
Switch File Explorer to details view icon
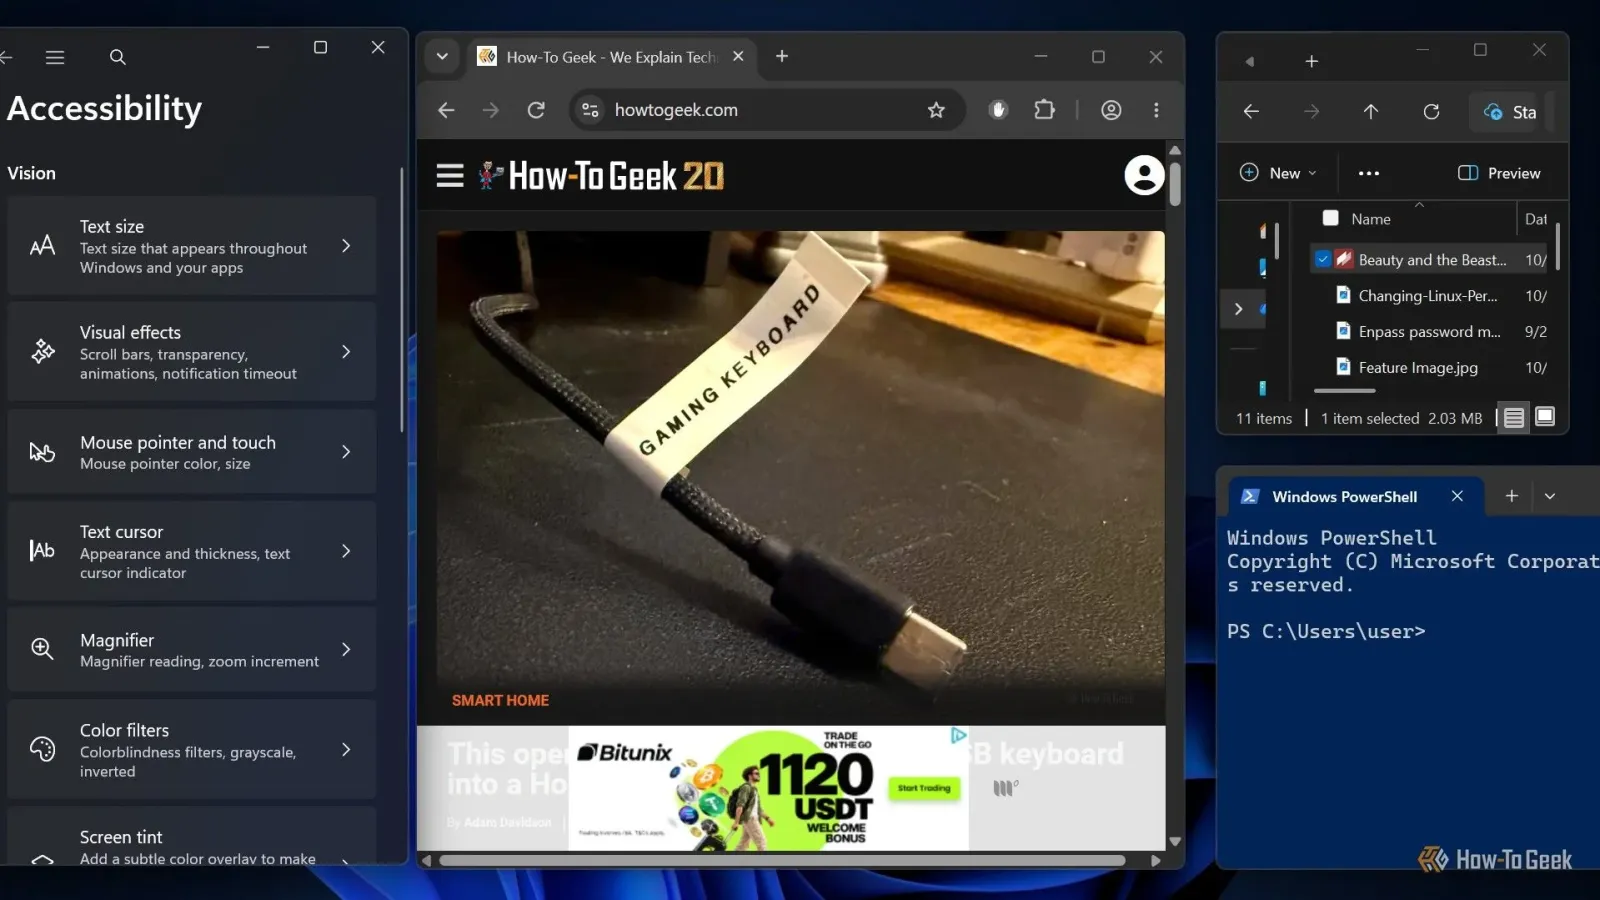(1514, 418)
